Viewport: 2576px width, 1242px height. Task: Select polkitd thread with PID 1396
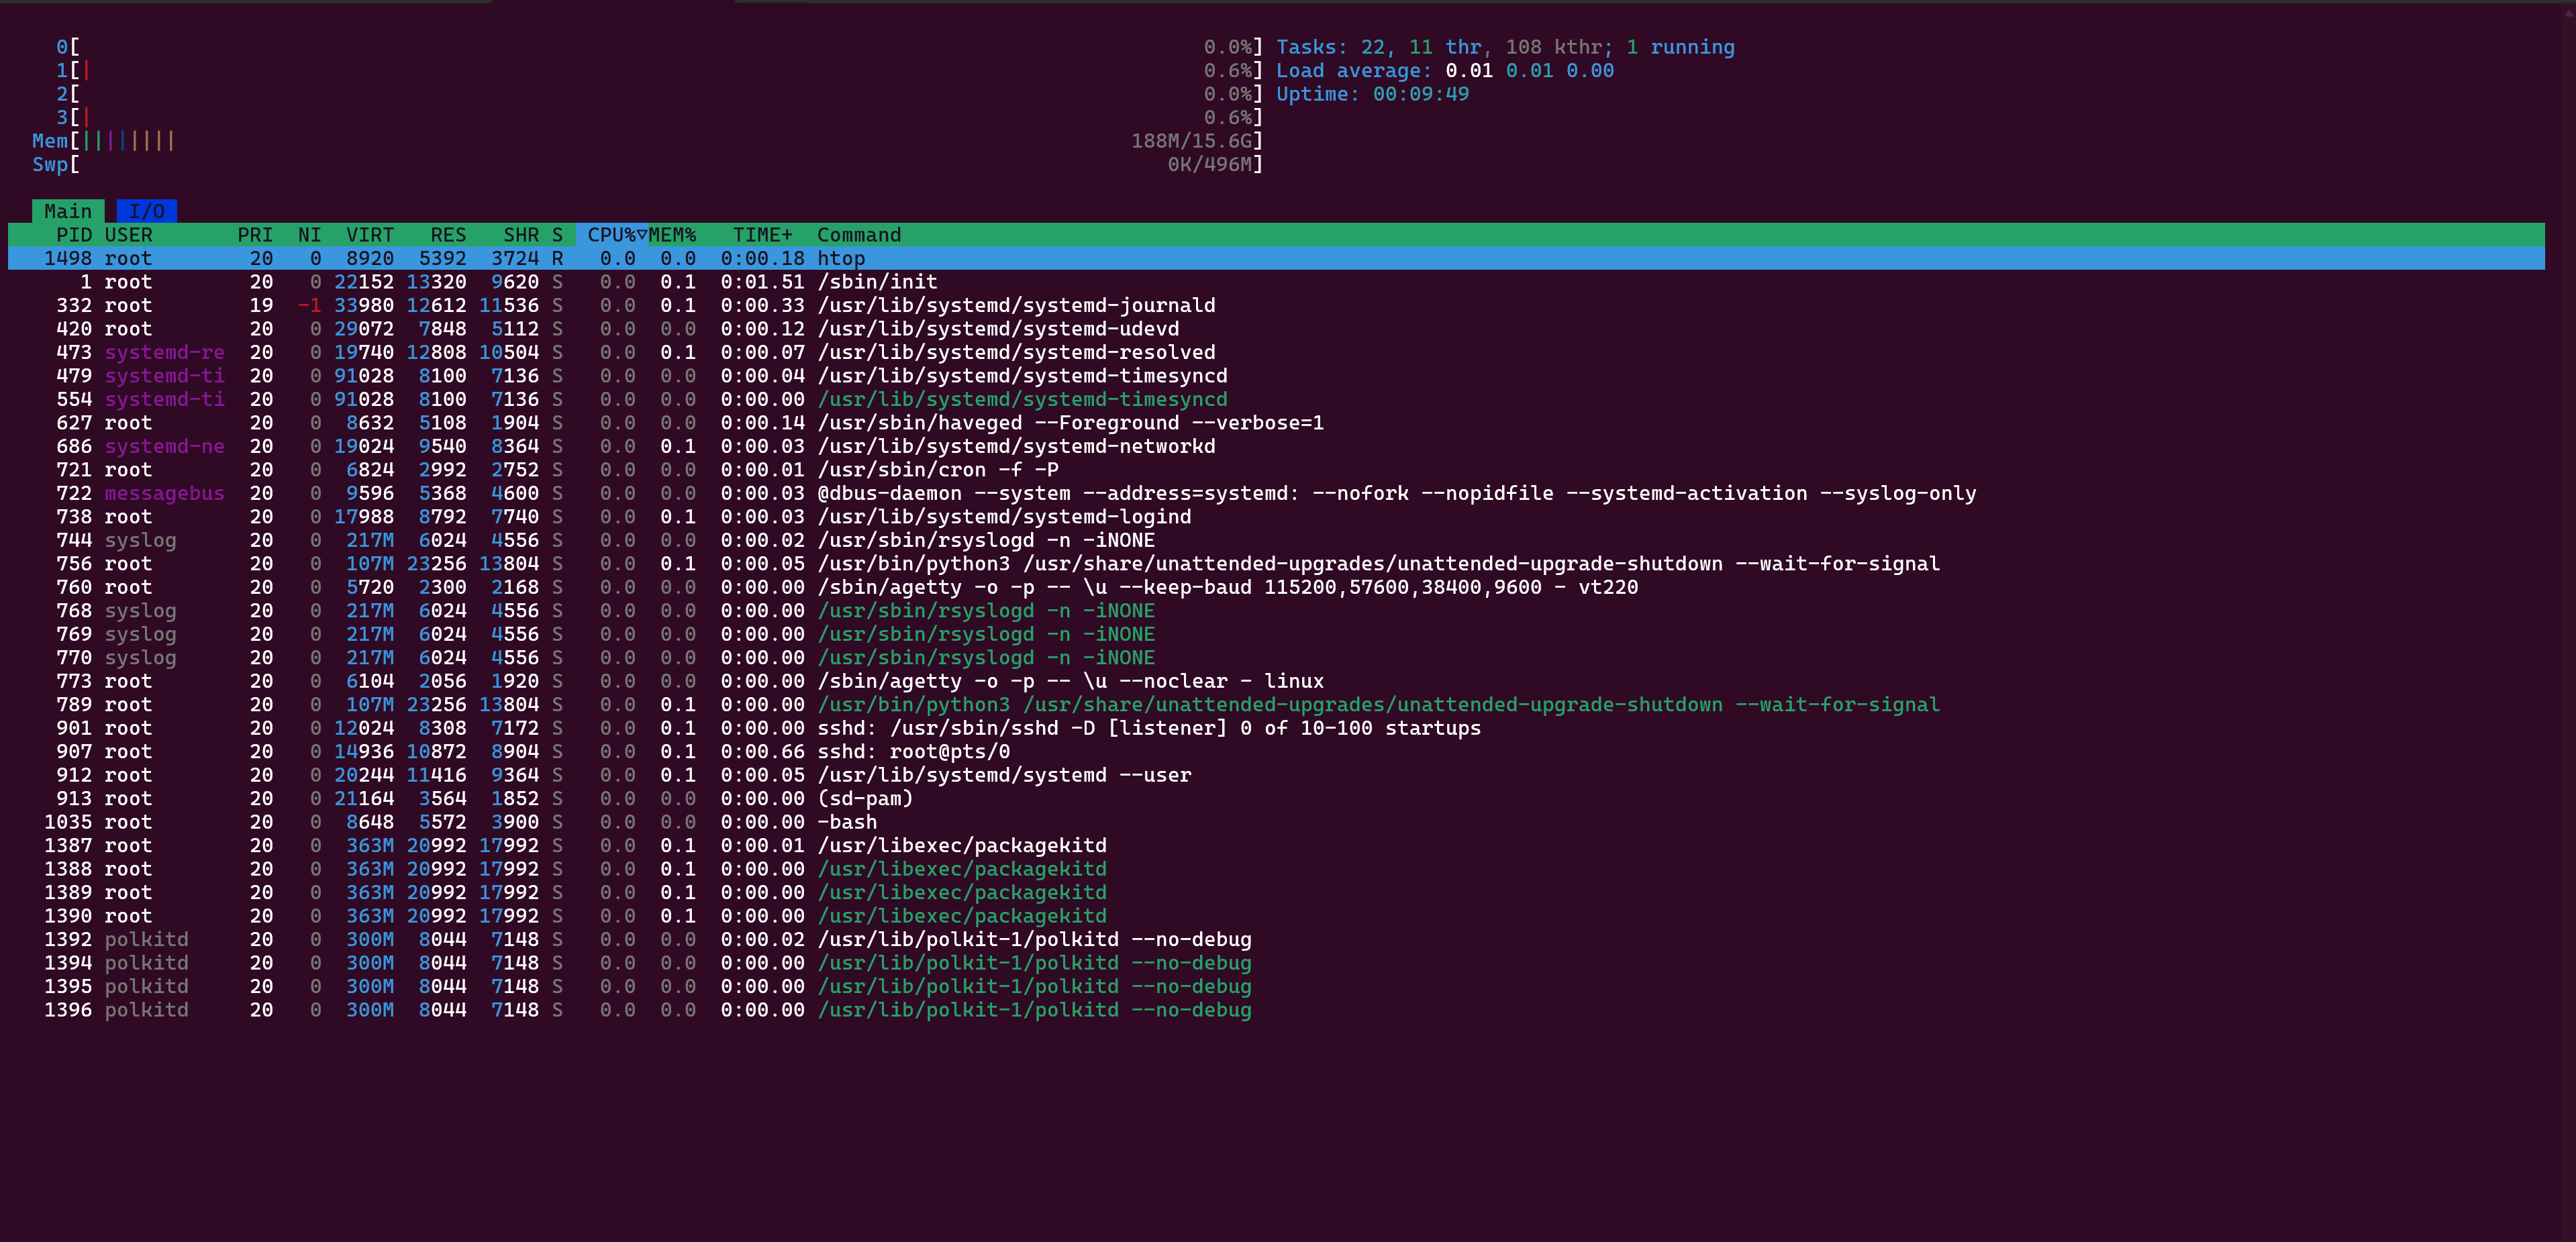pos(1276,1010)
